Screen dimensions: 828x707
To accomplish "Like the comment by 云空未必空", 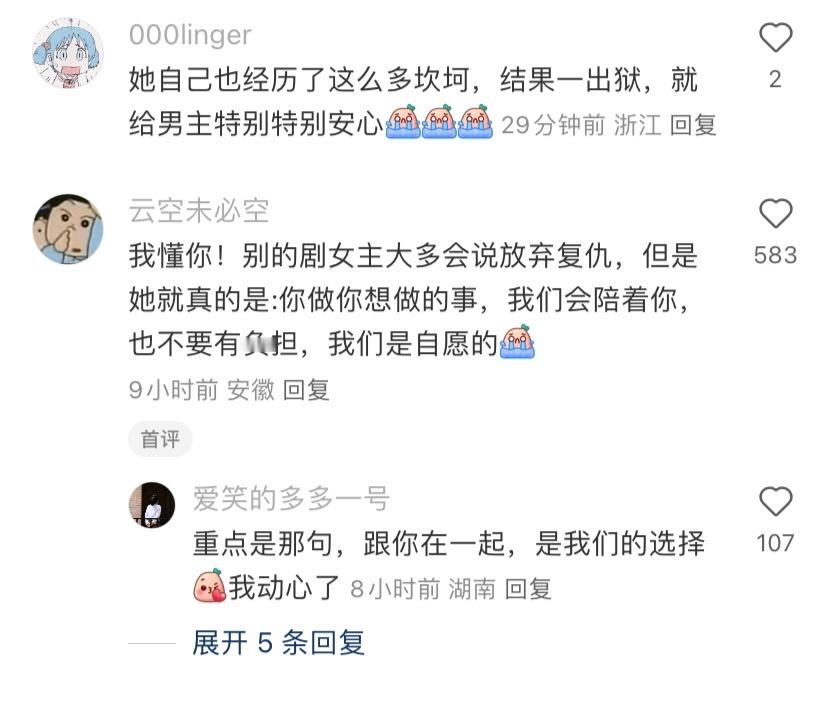I will tap(775, 214).
